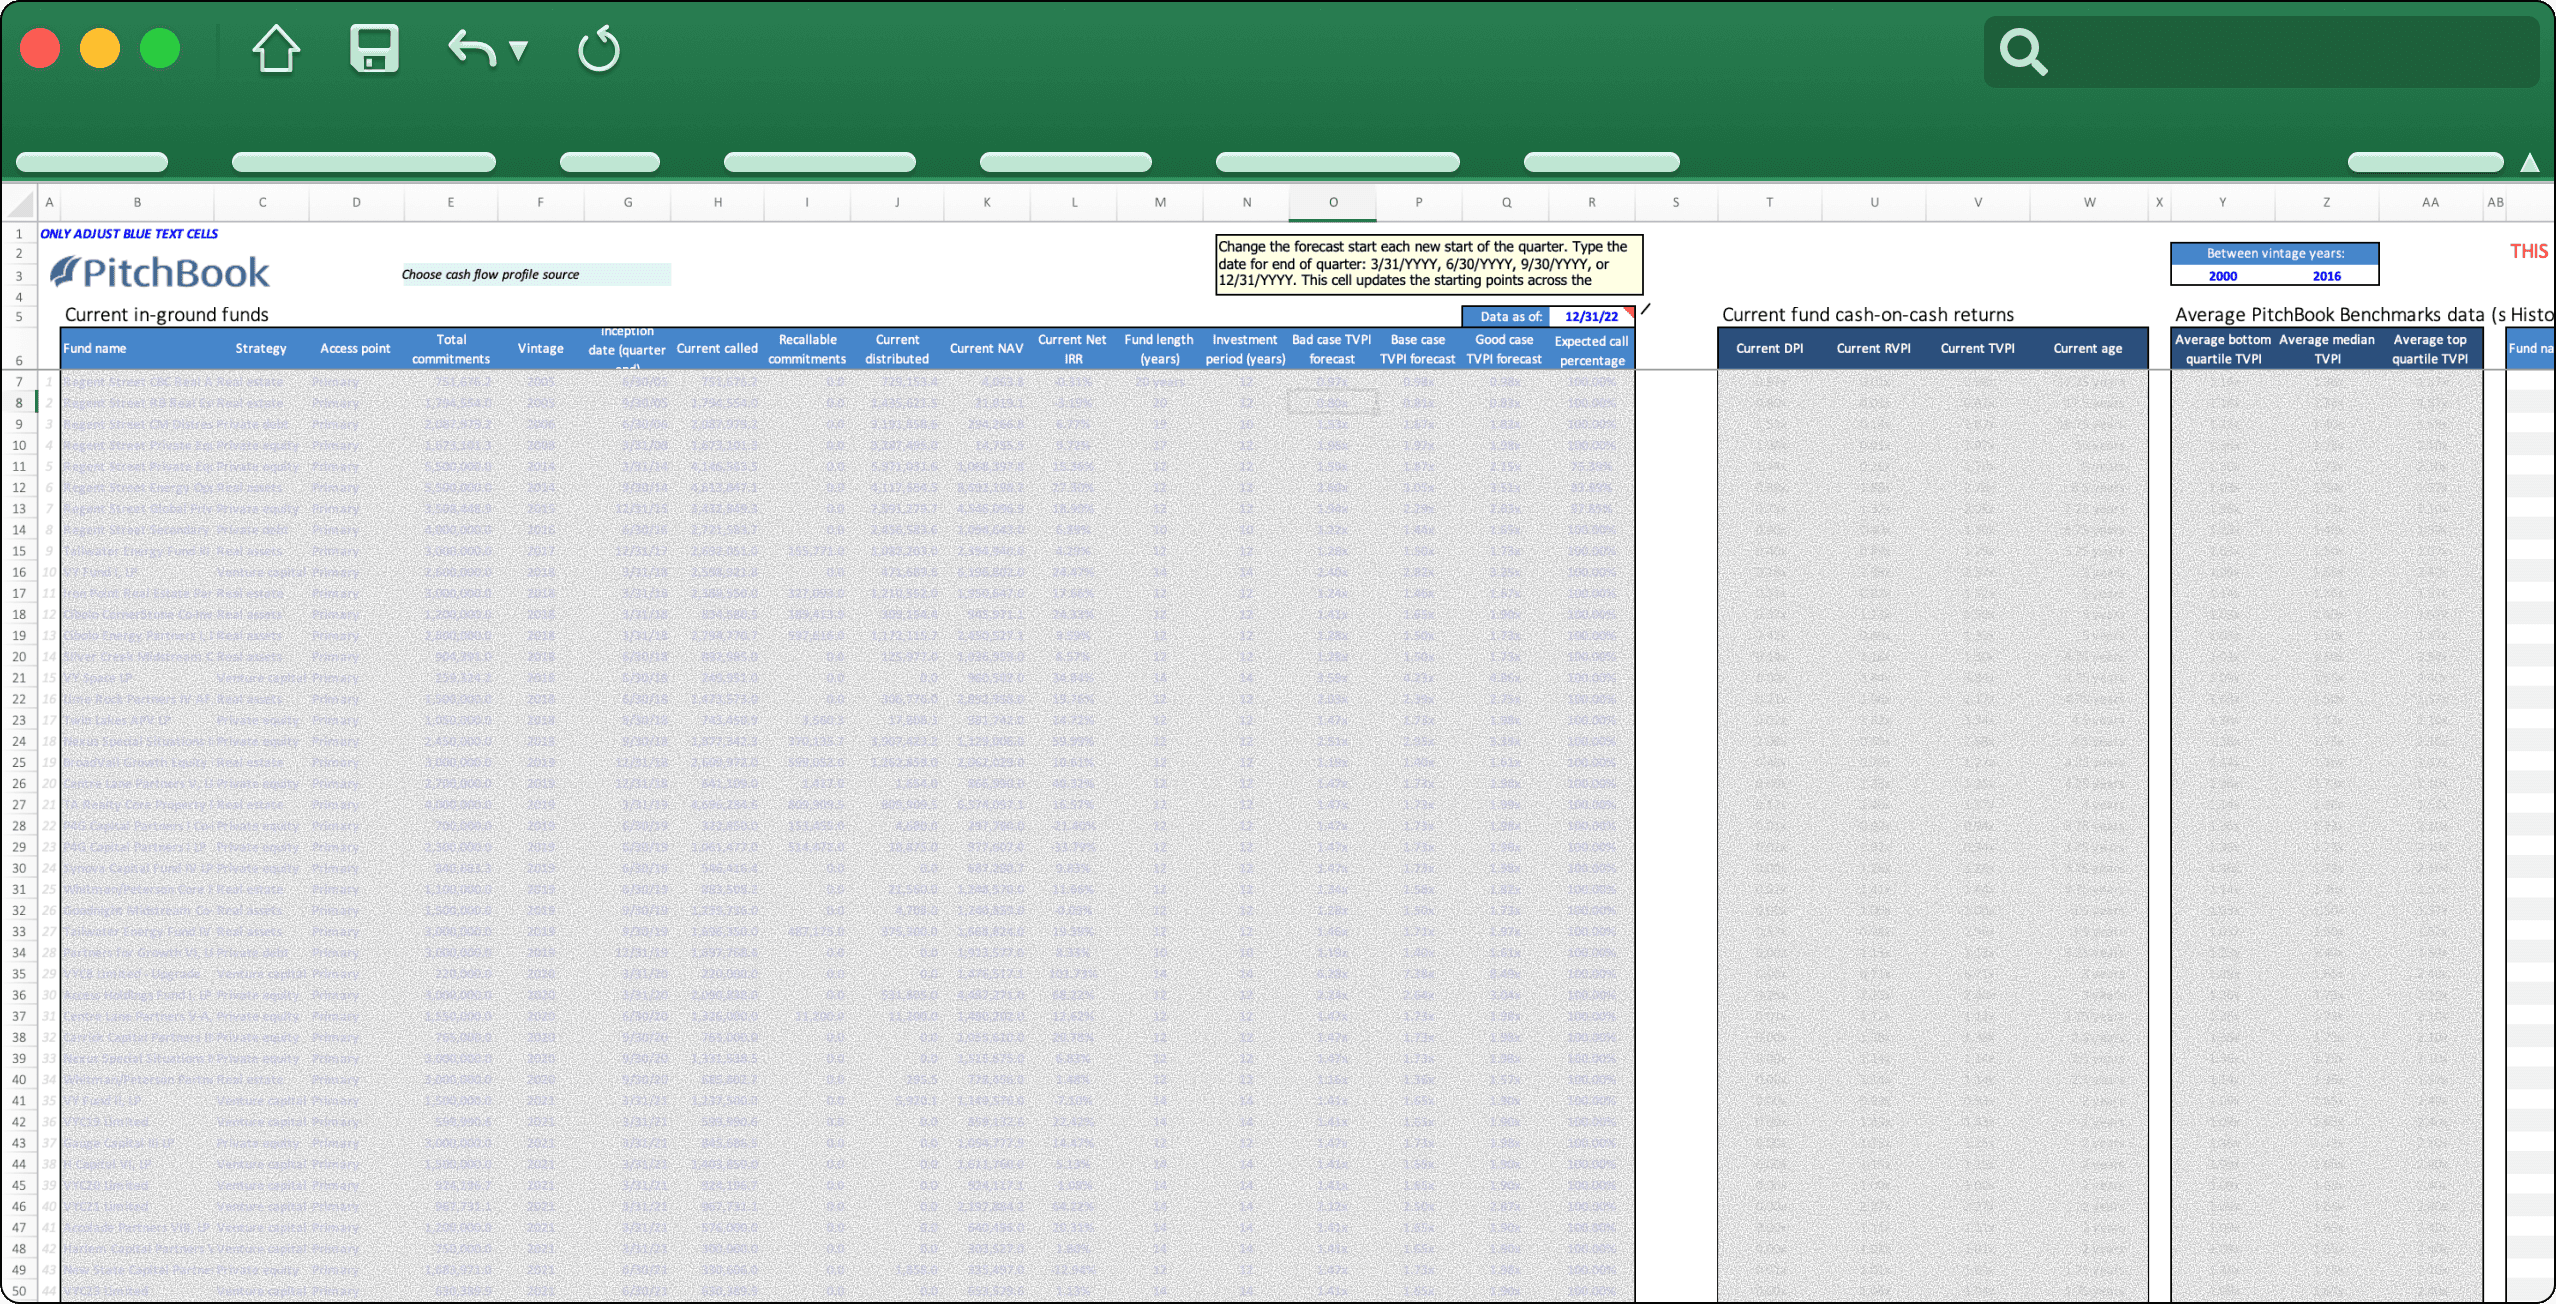The height and width of the screenshot is (1304, 2556).
Task: Click the circular redo arrow icon
Action: (598, 49)
